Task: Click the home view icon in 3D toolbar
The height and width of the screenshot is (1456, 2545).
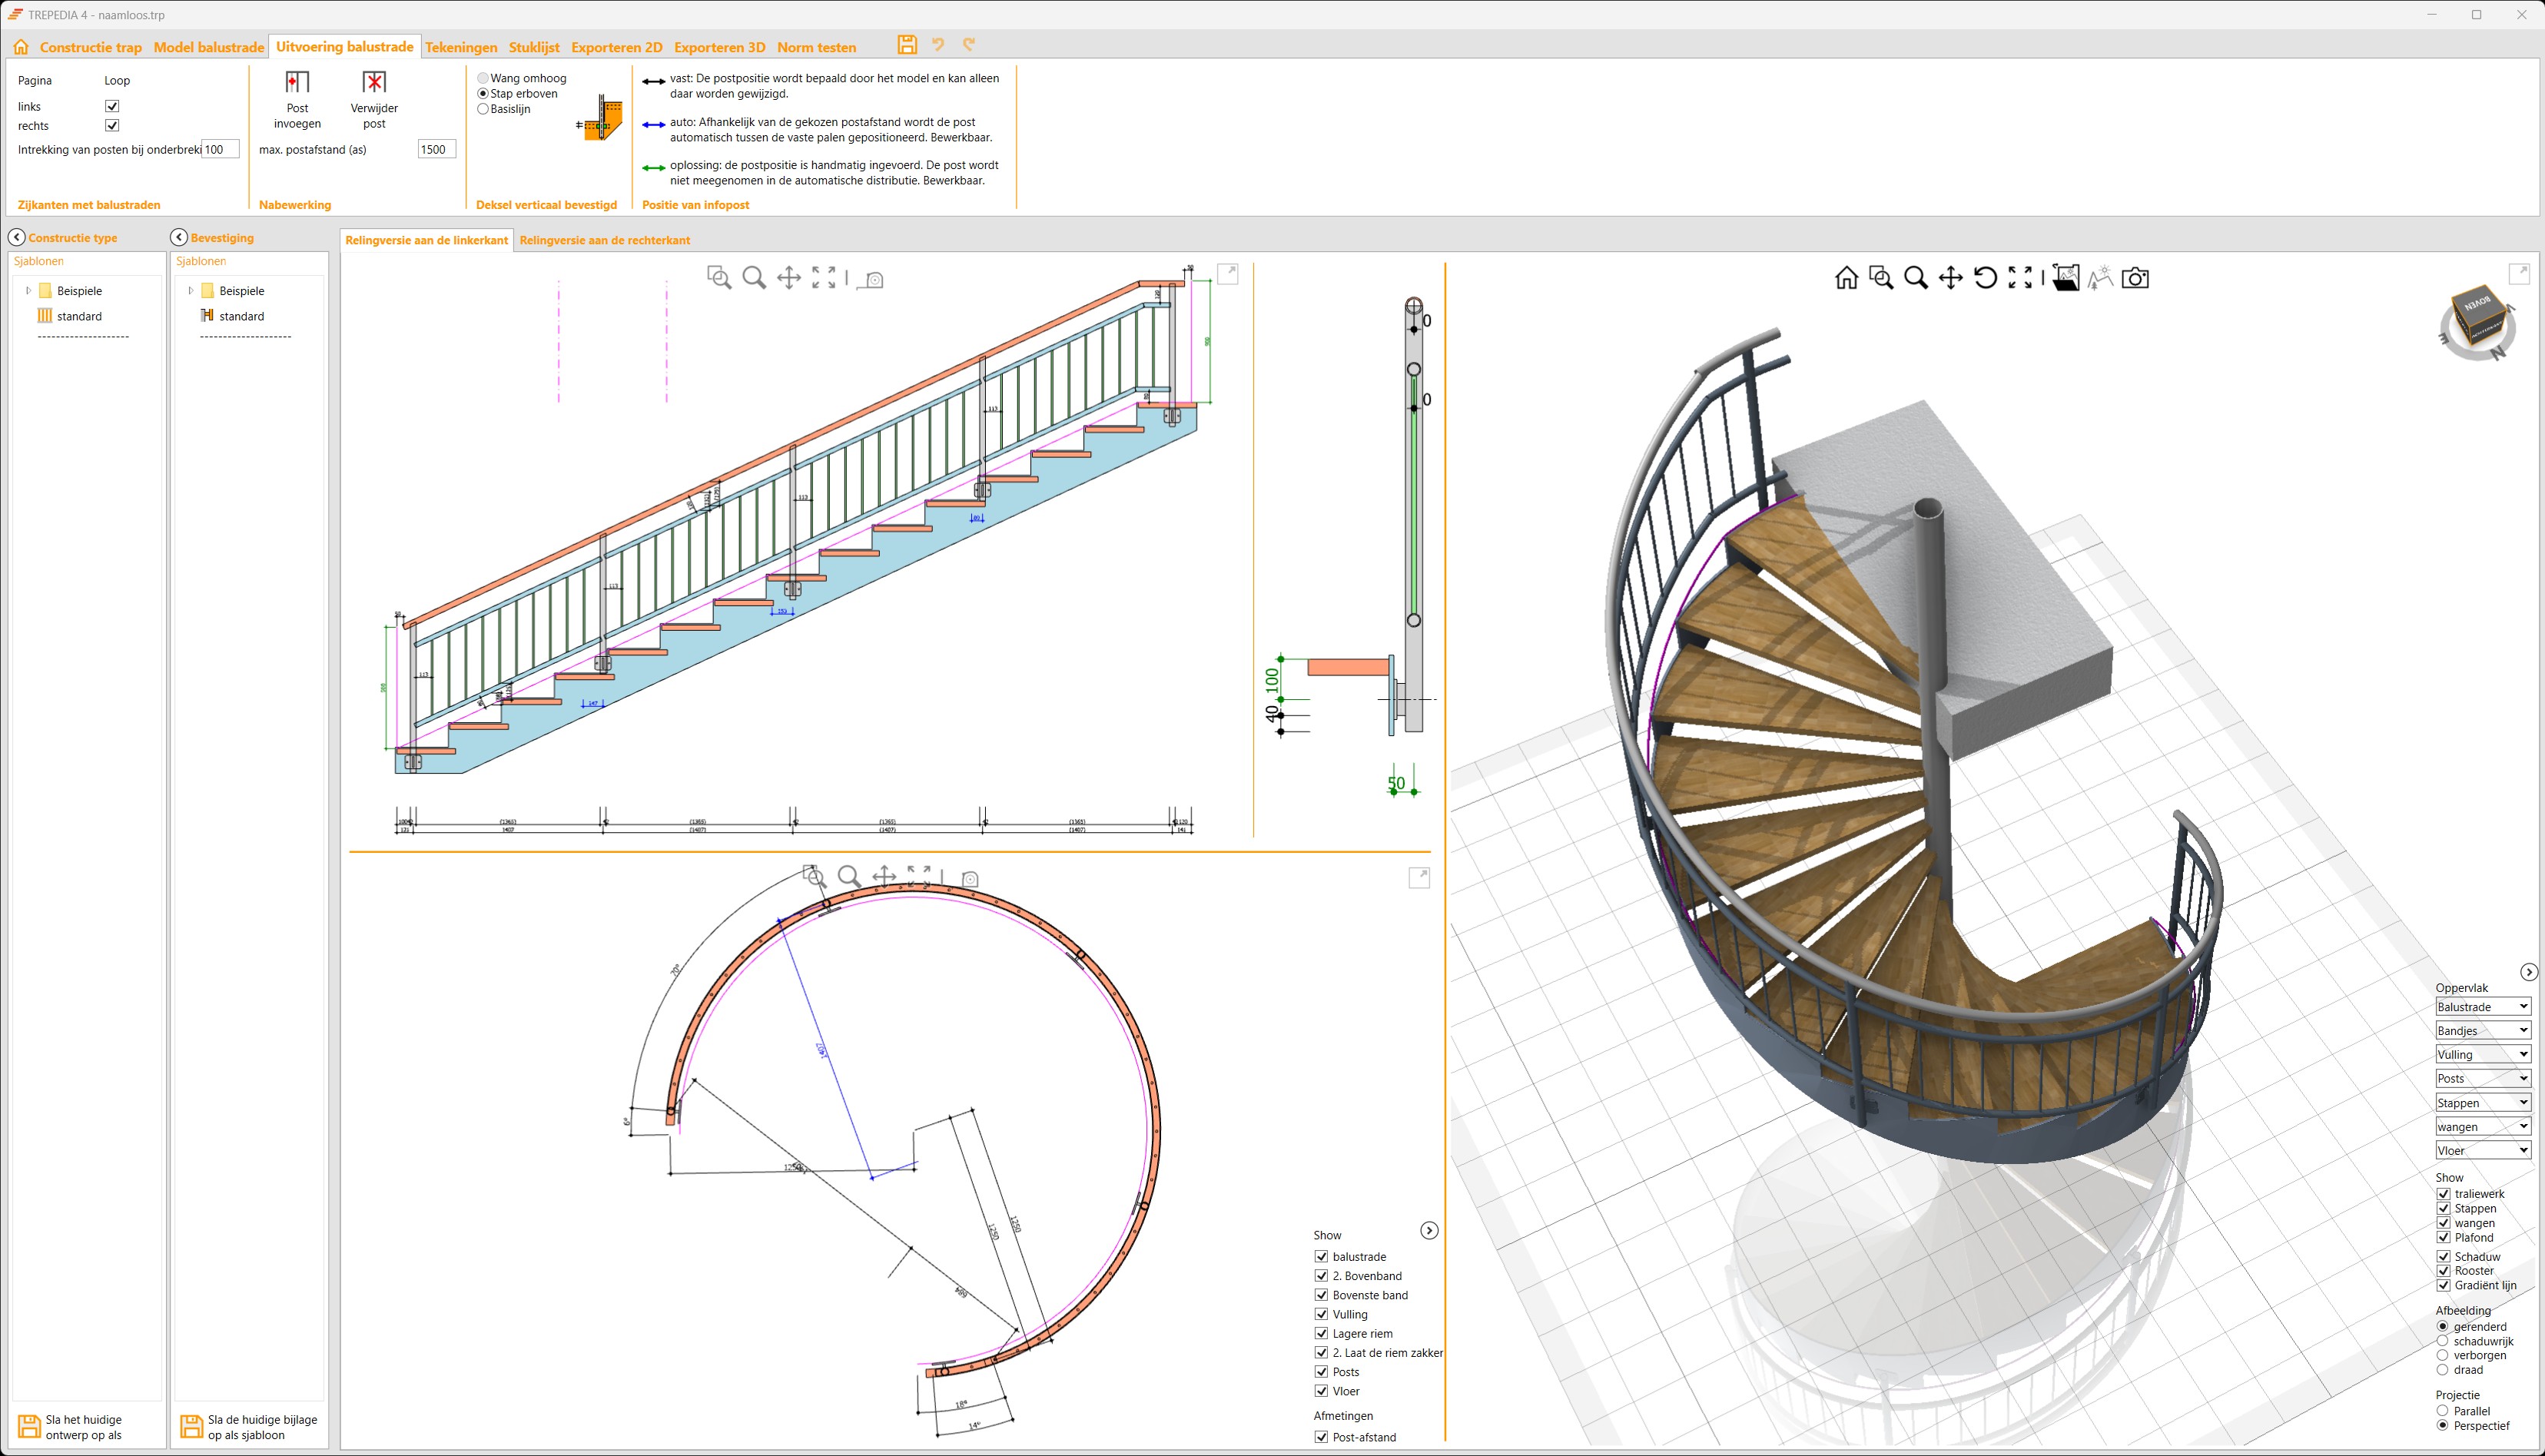Action: 1846,278
